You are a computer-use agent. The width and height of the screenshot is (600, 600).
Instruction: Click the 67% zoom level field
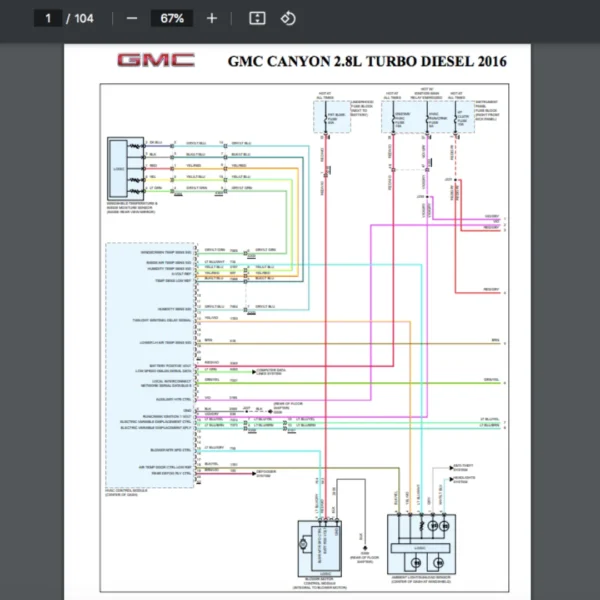172,18
